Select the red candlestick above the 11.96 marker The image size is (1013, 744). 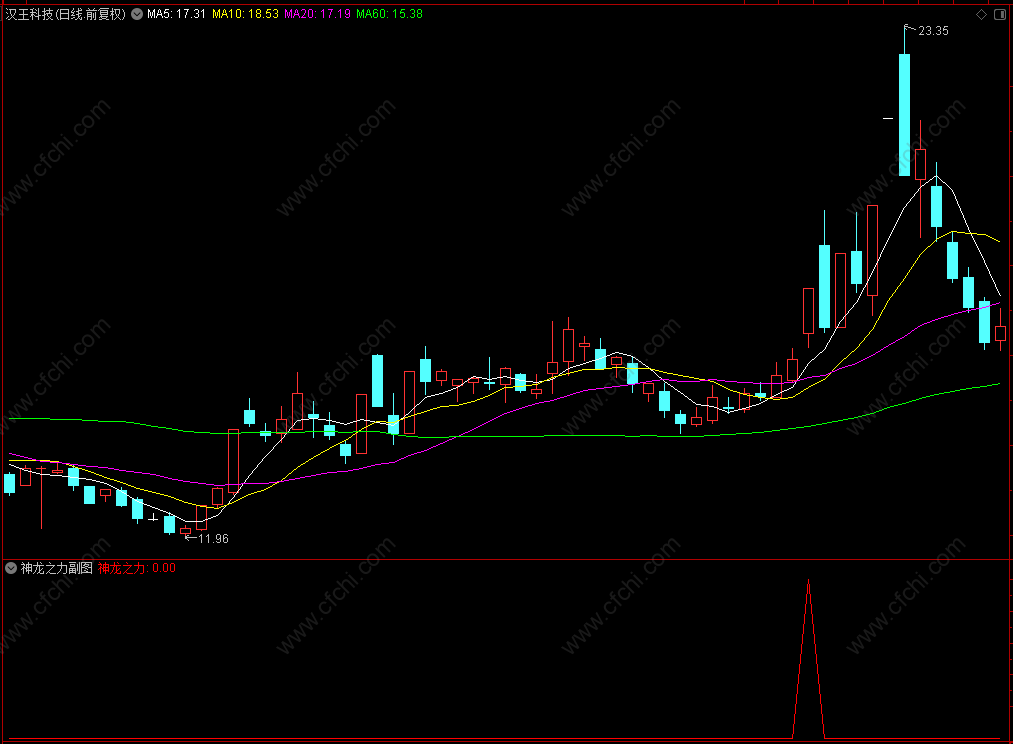click(185, 531)
